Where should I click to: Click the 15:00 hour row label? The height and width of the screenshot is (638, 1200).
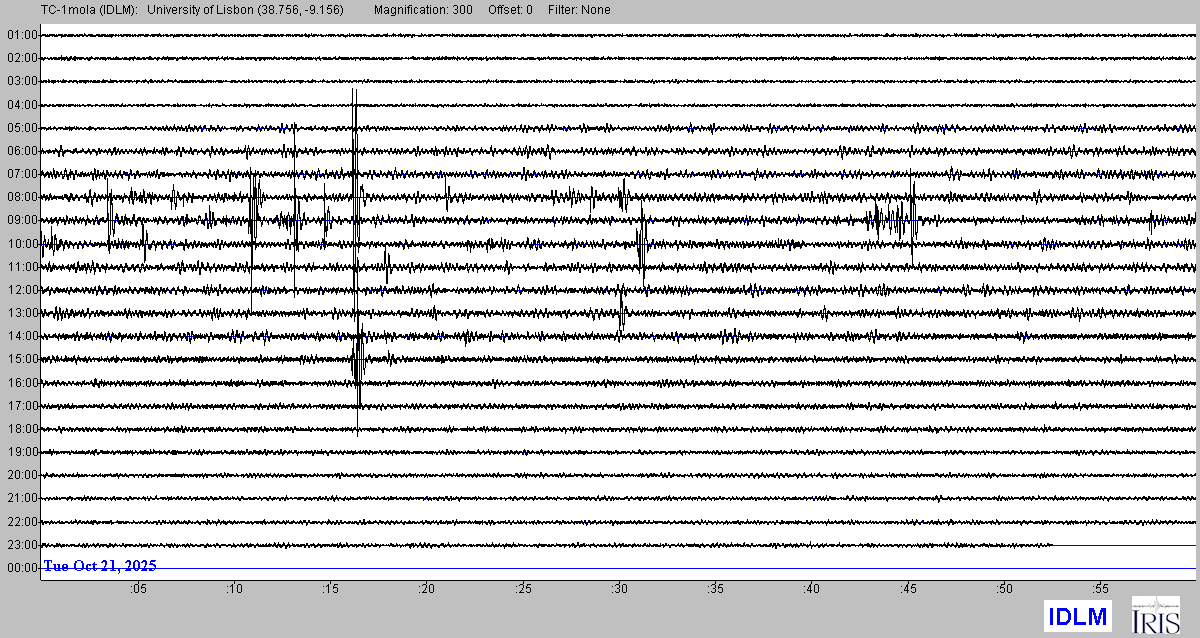21,359
